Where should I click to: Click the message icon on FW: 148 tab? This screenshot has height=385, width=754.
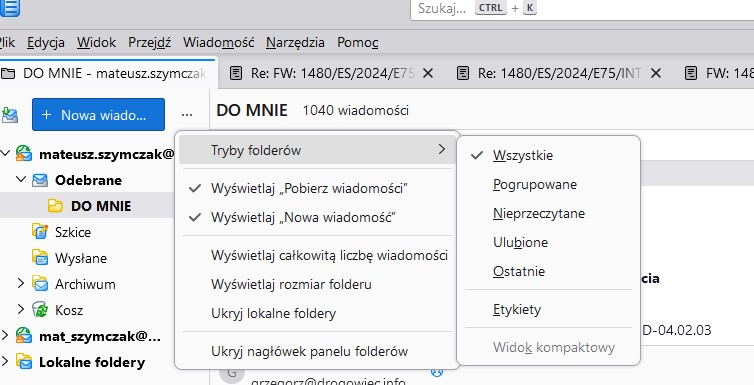coord(691,73)
